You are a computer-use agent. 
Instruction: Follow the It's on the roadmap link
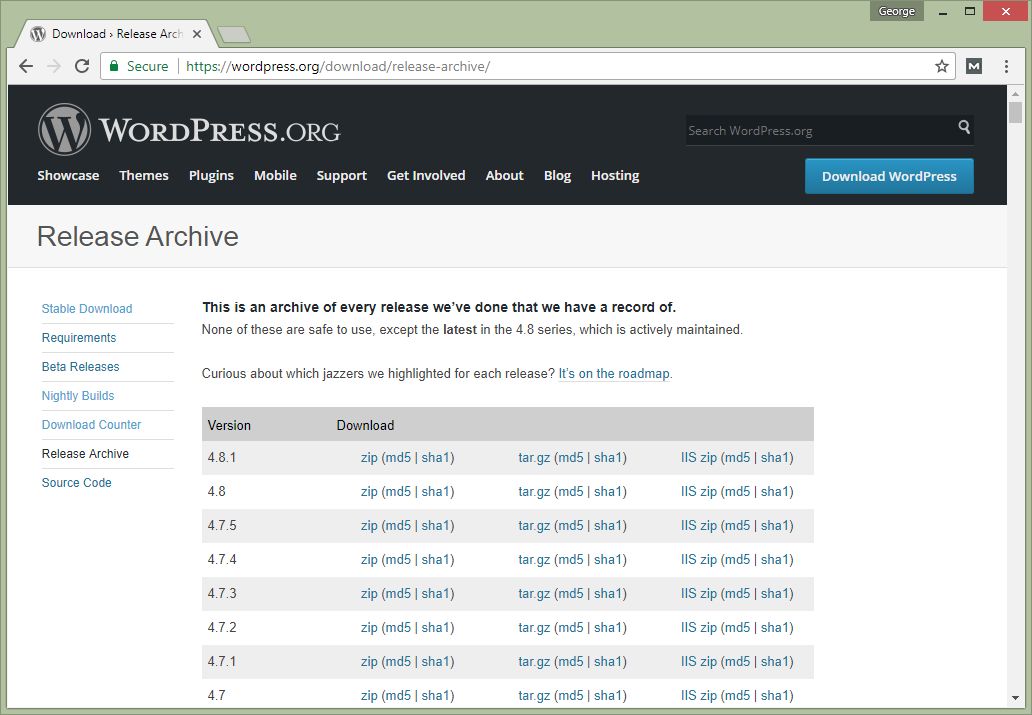613,373
